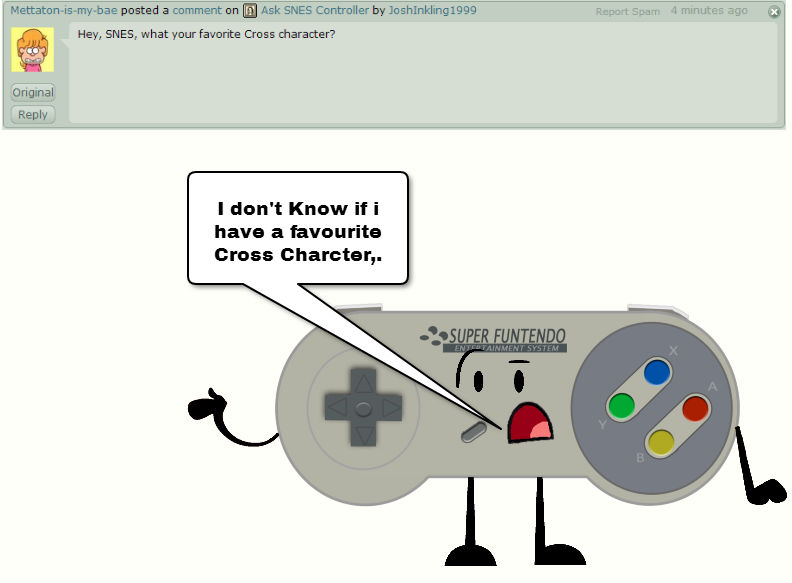The width and height of the screenshot is (792, 583).
Task: Click the 'SUPER FUNTENDO' logo text
Action: 507,336
